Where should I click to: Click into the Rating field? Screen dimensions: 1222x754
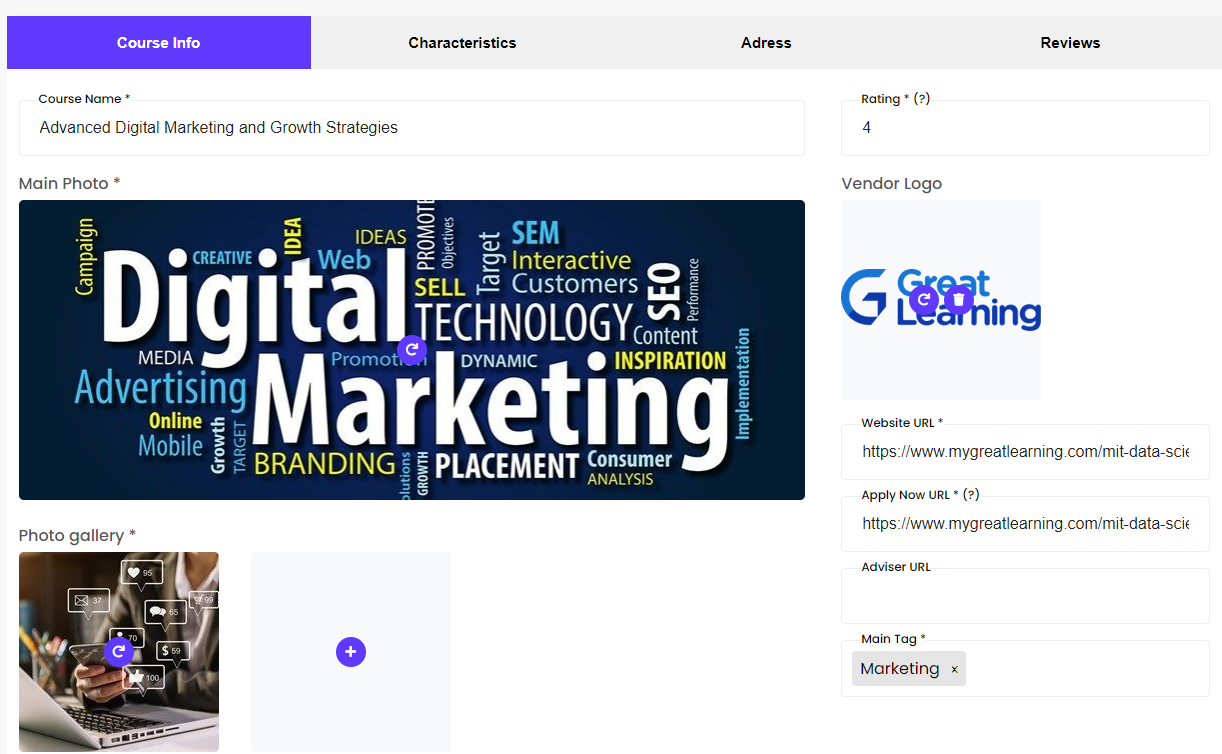point(1025,128)
